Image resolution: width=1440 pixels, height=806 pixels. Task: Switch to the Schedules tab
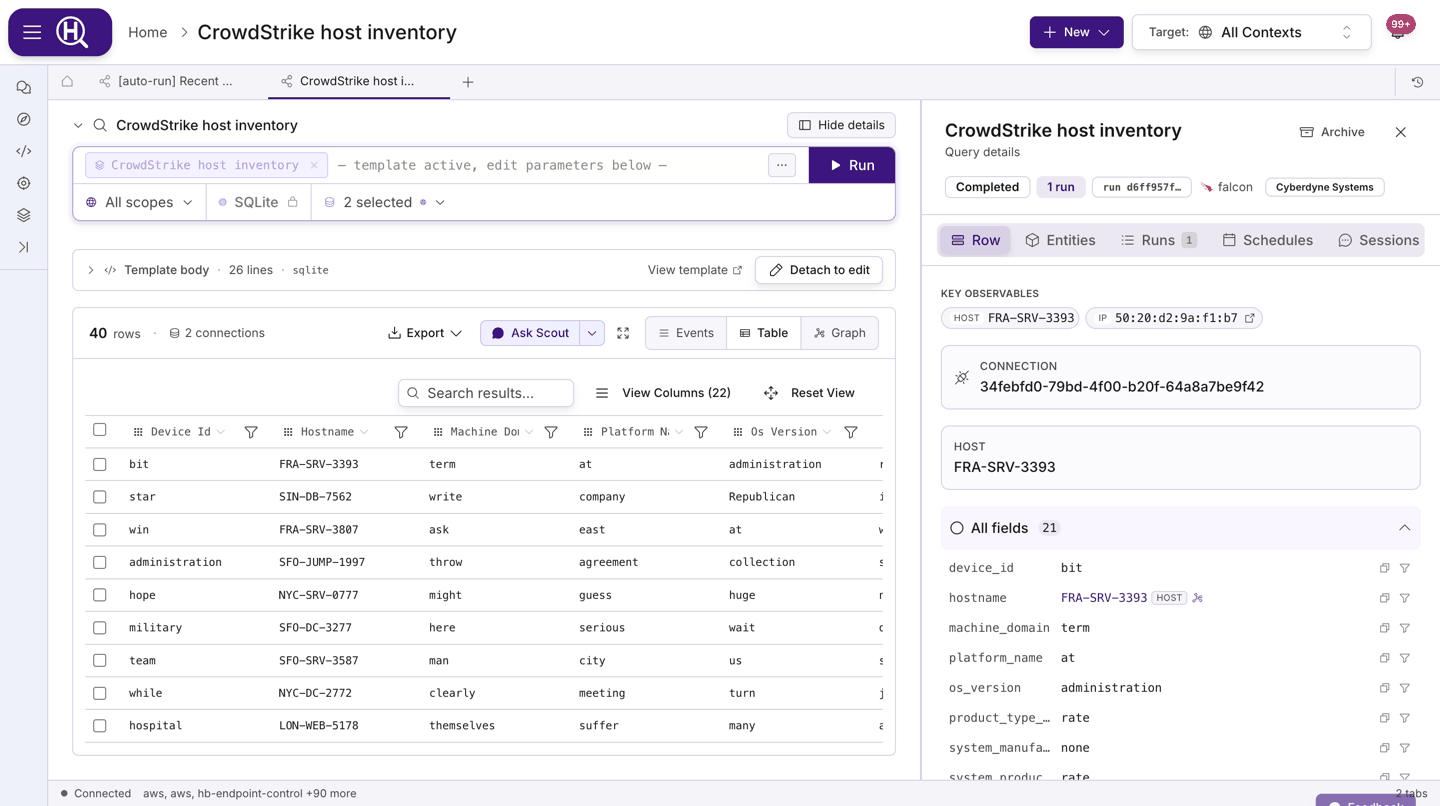[x=1267, y=240]
